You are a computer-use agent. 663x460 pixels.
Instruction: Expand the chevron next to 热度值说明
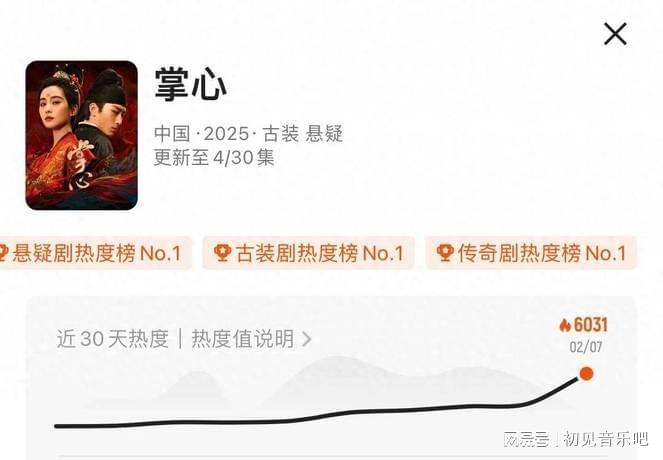click(x=307, y=339)
